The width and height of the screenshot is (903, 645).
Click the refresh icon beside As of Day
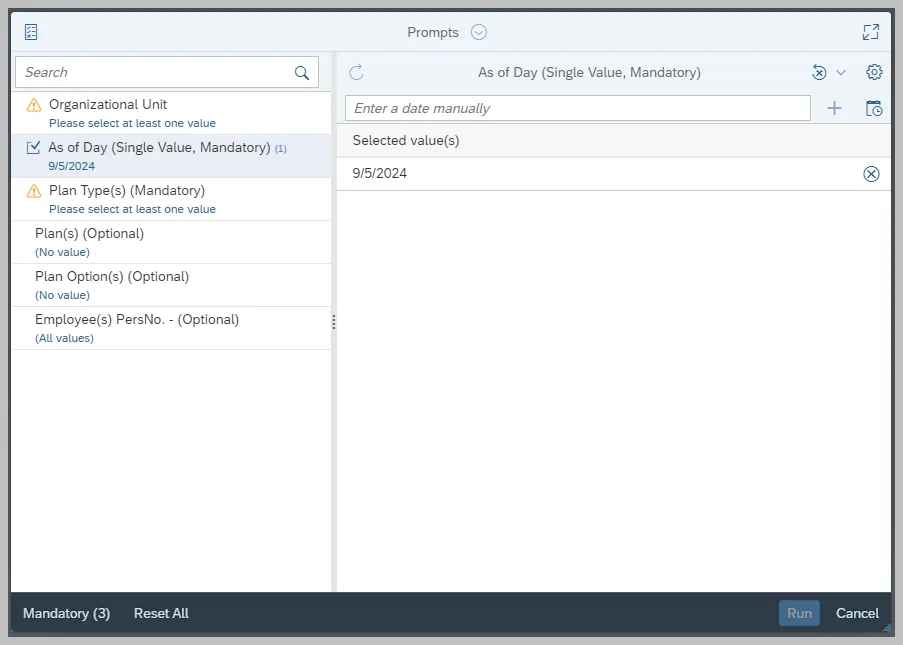pos(356,72)
